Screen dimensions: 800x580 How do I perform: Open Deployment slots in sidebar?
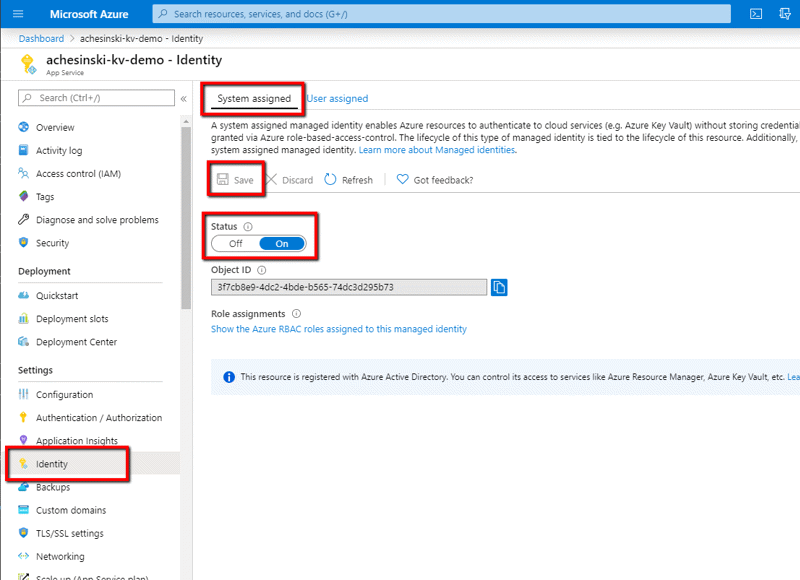click(x=72, y=319)
